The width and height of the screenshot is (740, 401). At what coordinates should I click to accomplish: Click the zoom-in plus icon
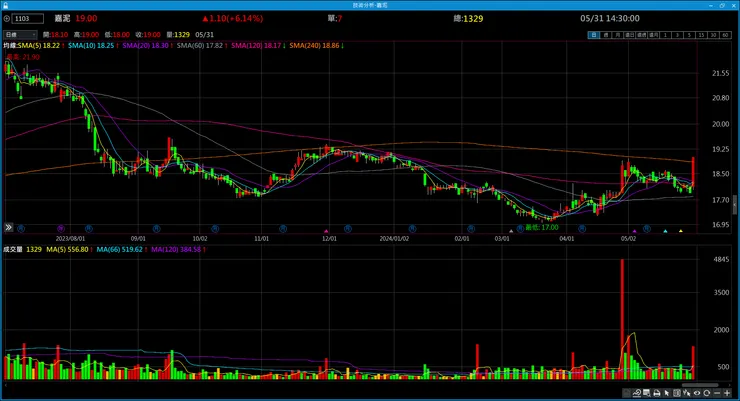click(727, 393)
